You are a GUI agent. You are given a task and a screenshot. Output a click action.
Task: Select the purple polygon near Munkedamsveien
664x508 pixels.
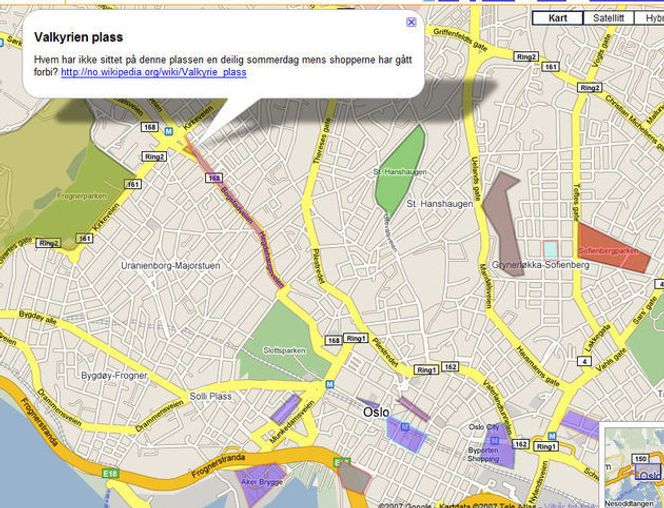[285, 409]
